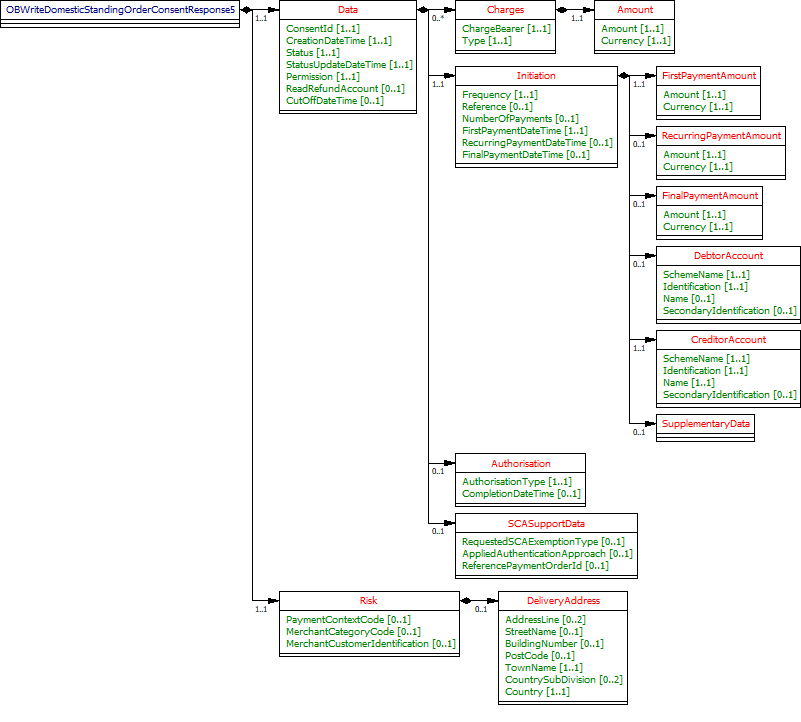Click the diamond connector between Risk and DeliveryAddress

(465, 601)
